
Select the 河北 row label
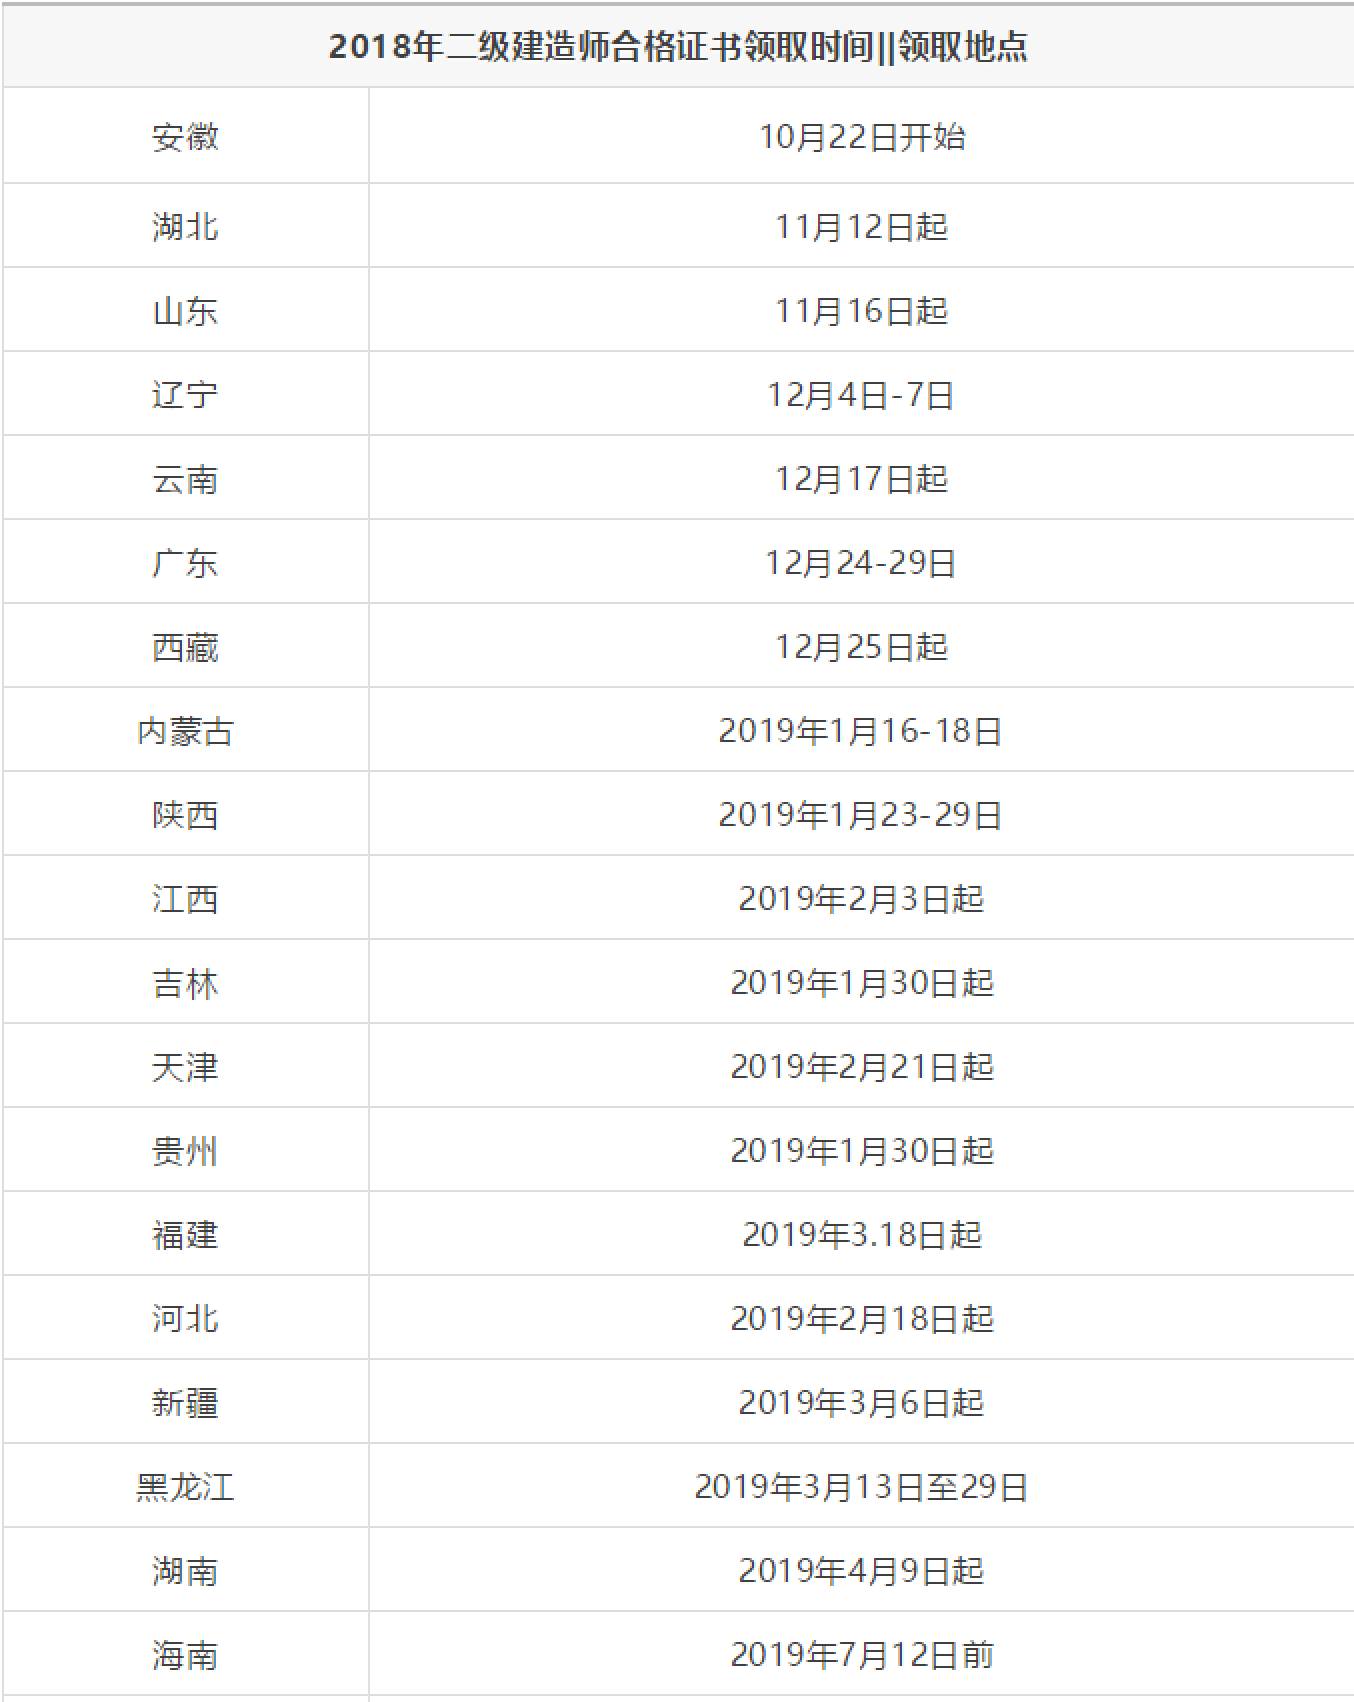(185, 1318)
